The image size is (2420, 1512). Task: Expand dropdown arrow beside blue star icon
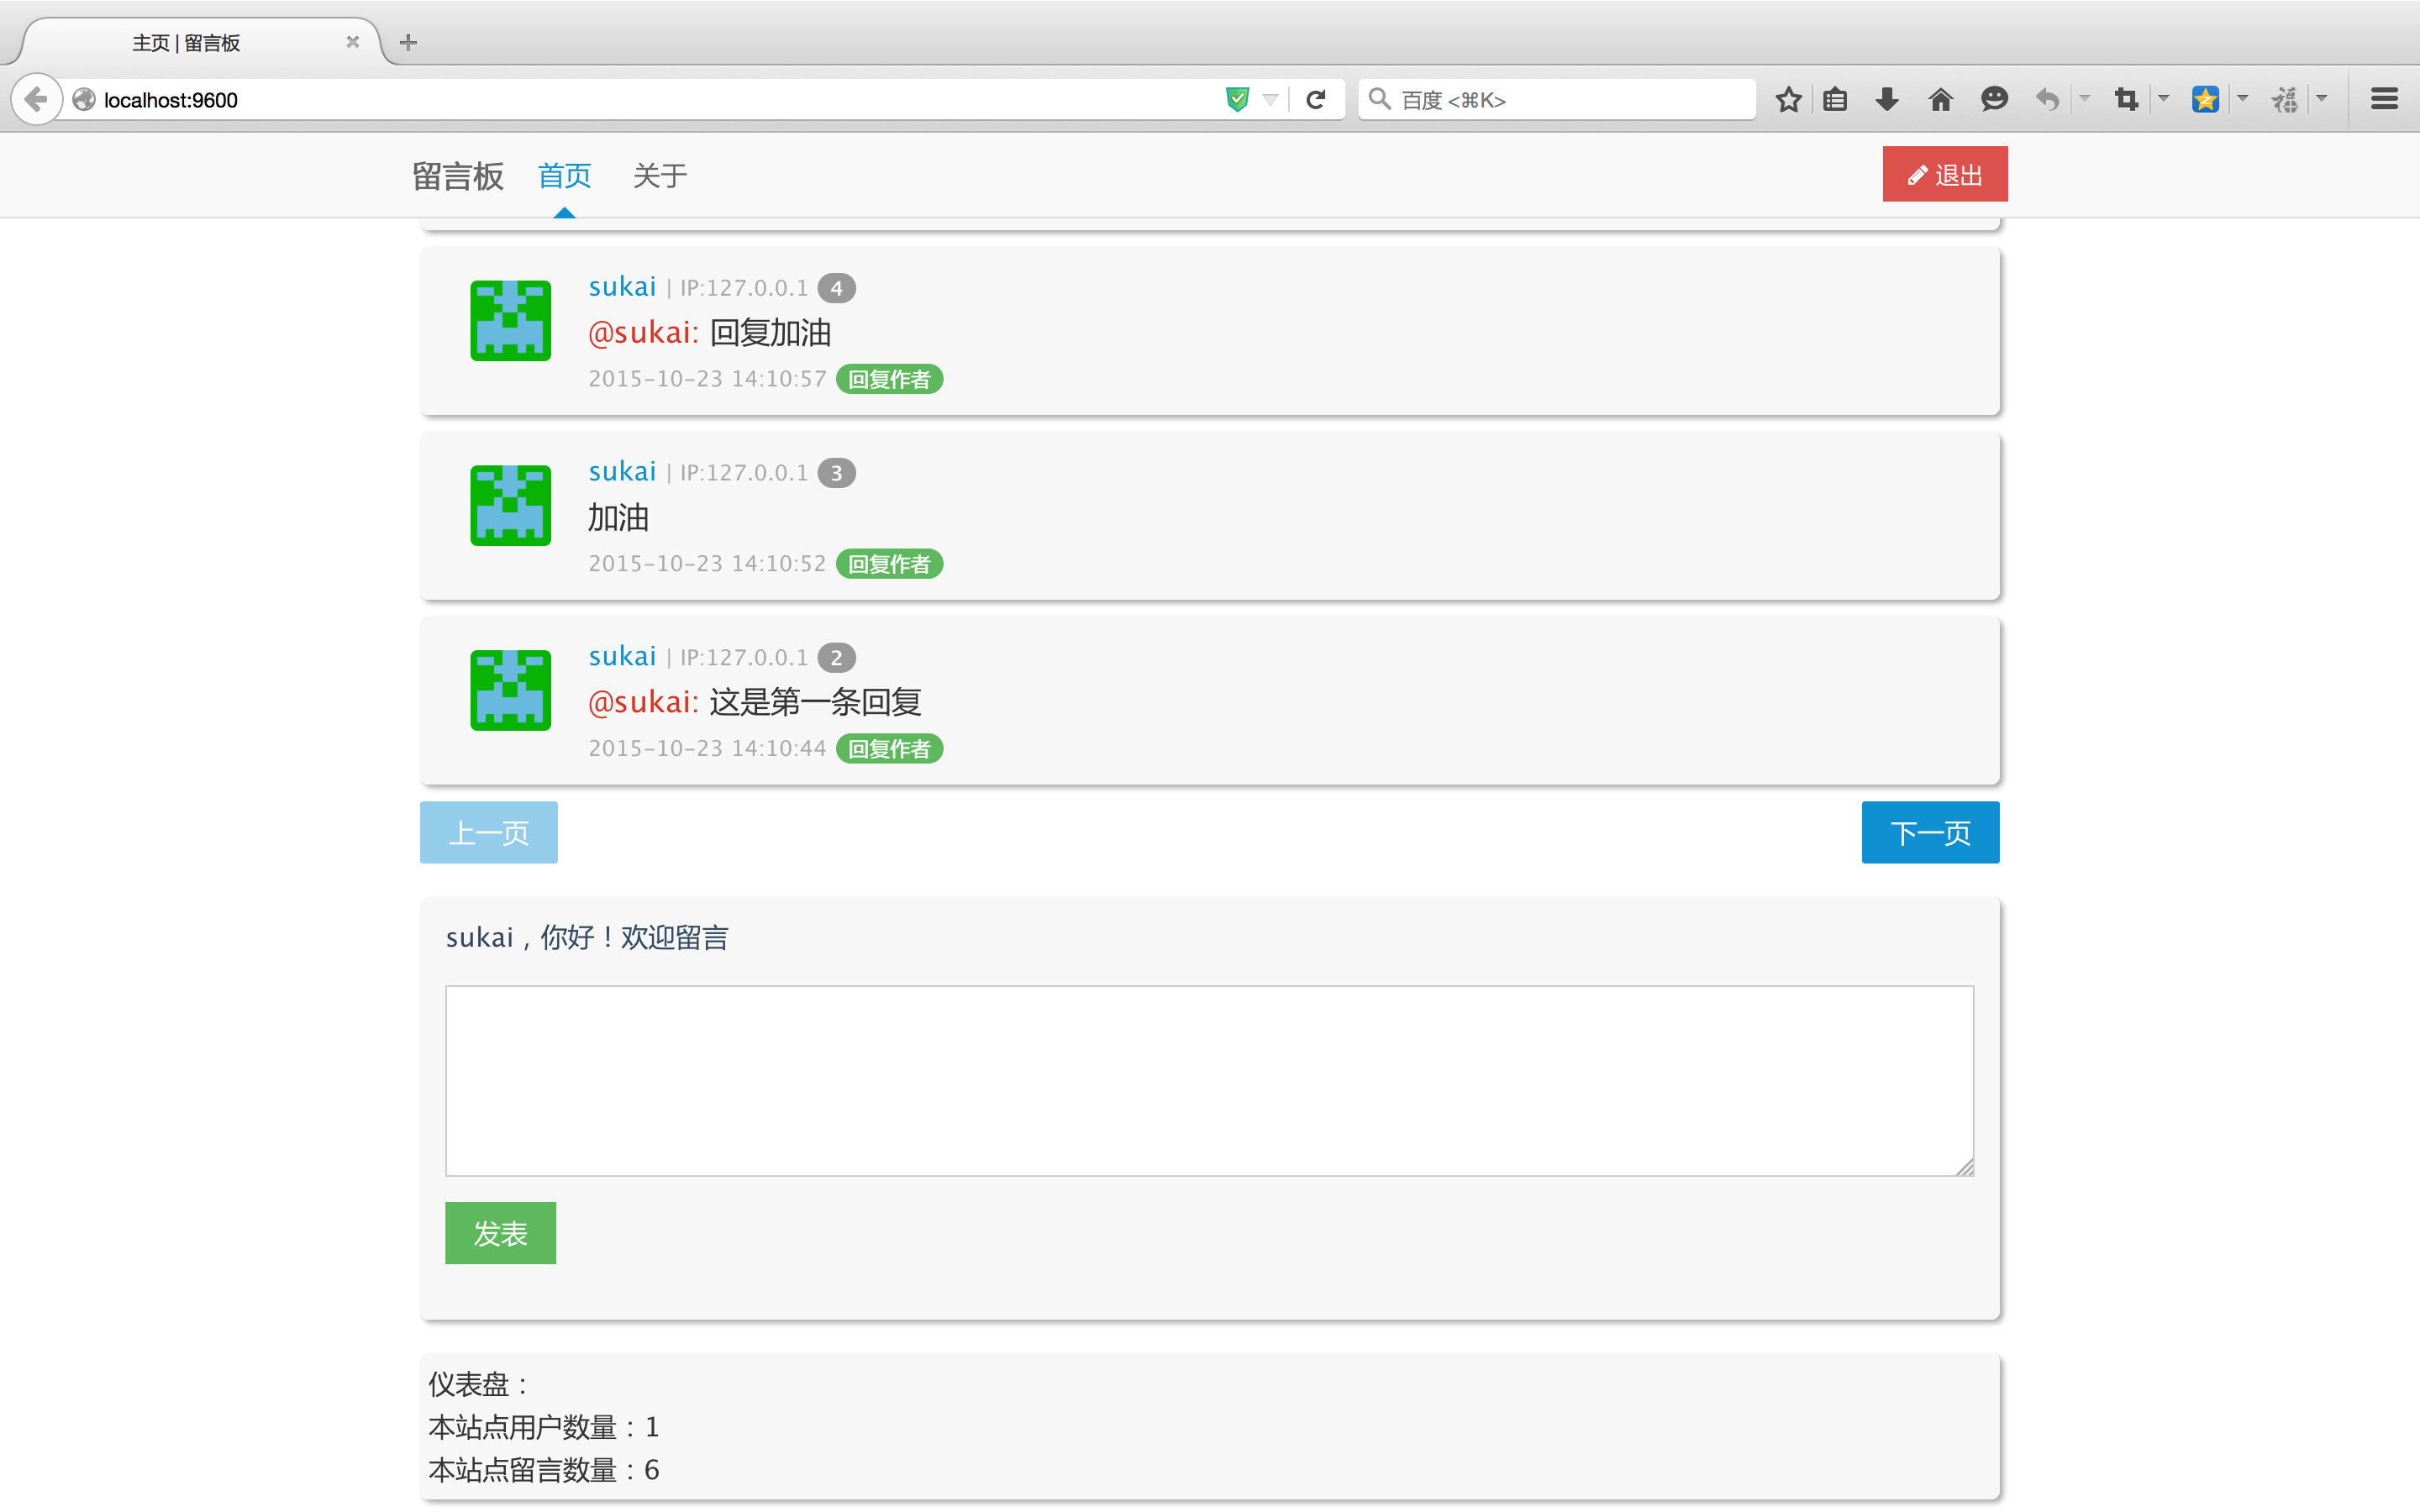pyautogui.click(x=2243, y=99)
